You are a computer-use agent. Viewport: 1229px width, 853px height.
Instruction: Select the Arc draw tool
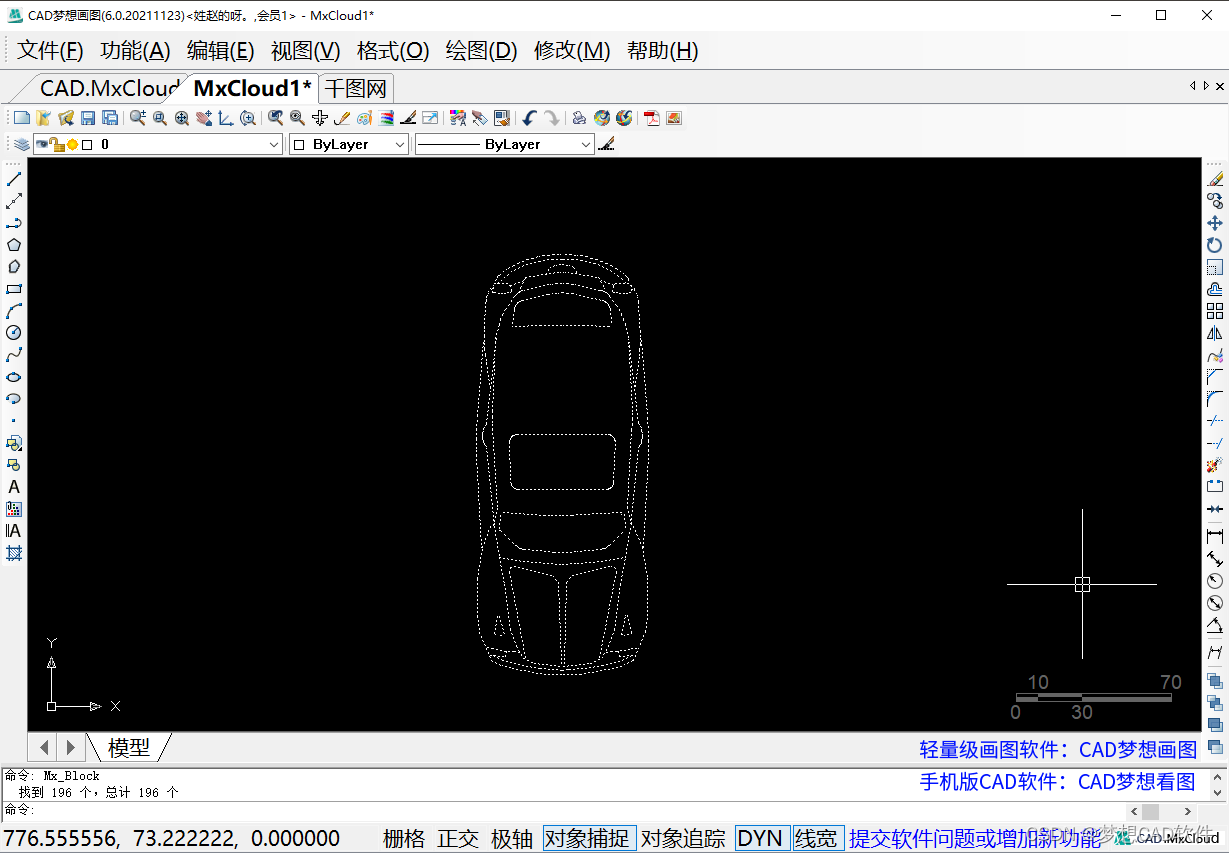pos(14,311)
